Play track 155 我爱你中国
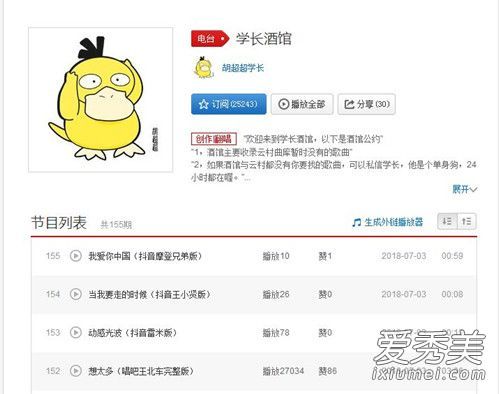500x394 pixels. [x=76, y=256]
